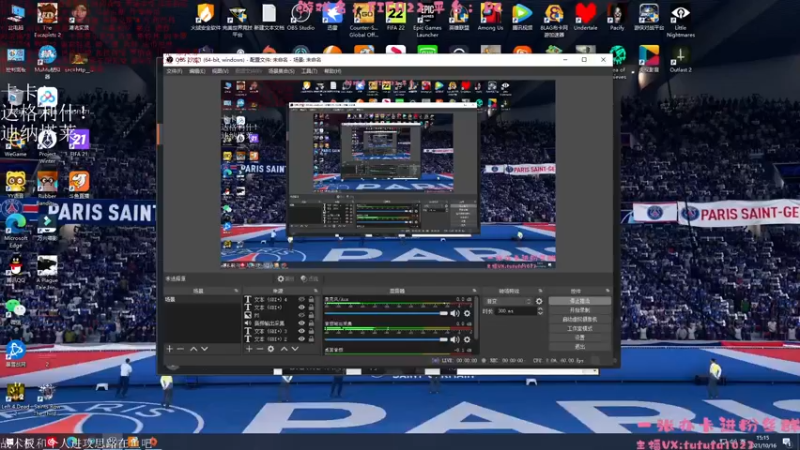Click the transition duration stepper arrows
The image size is (800, 450).
(x=540, y=311)
